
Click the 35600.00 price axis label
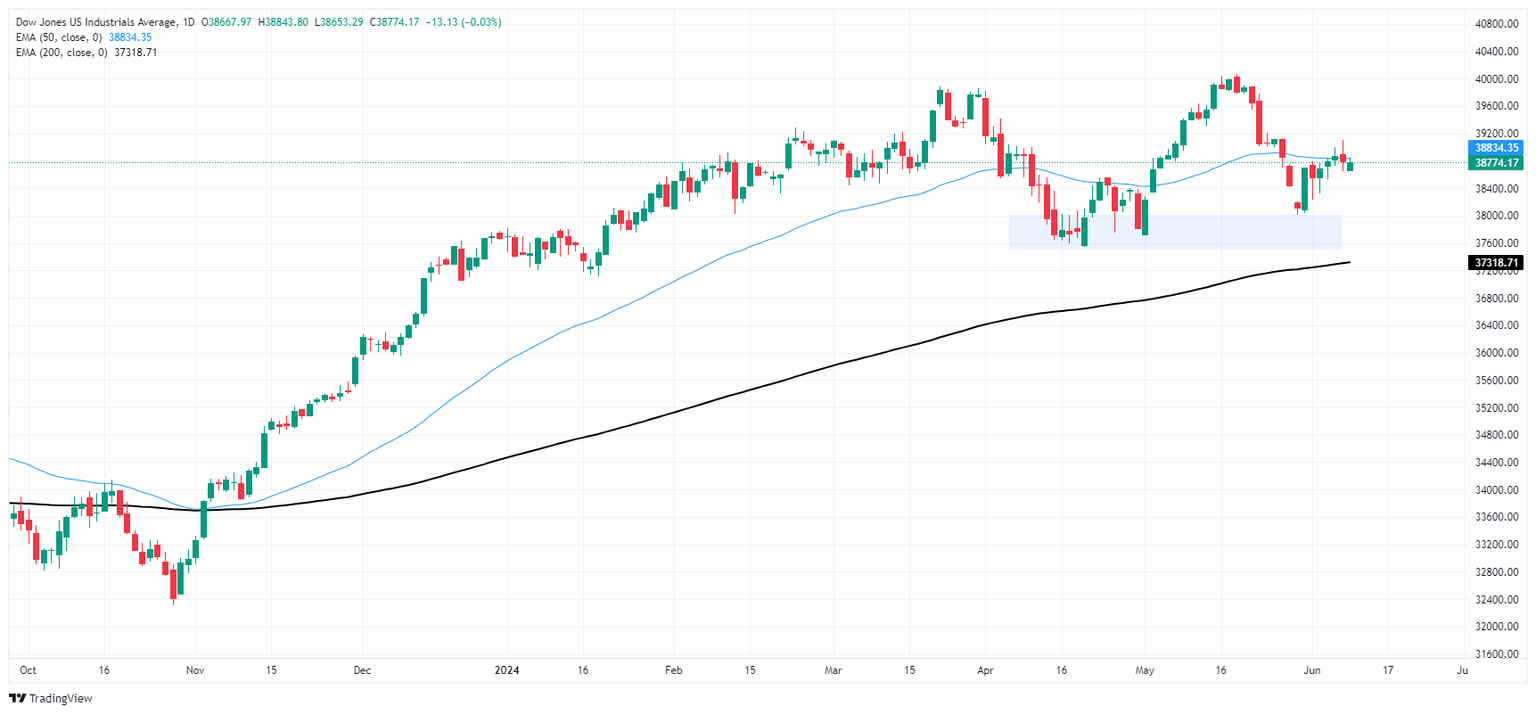[1497, 380]
